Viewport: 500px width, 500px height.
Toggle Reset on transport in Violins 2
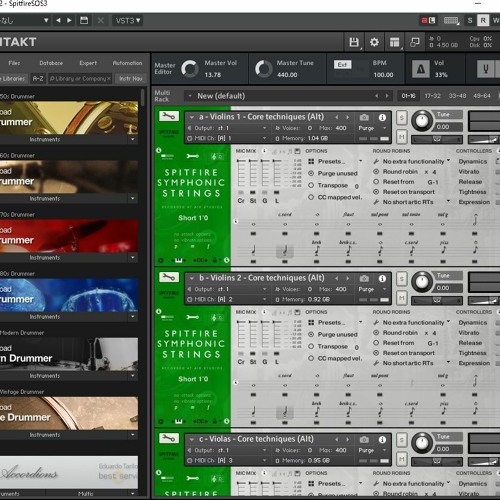pyautogui.click(x=376, y=353)
